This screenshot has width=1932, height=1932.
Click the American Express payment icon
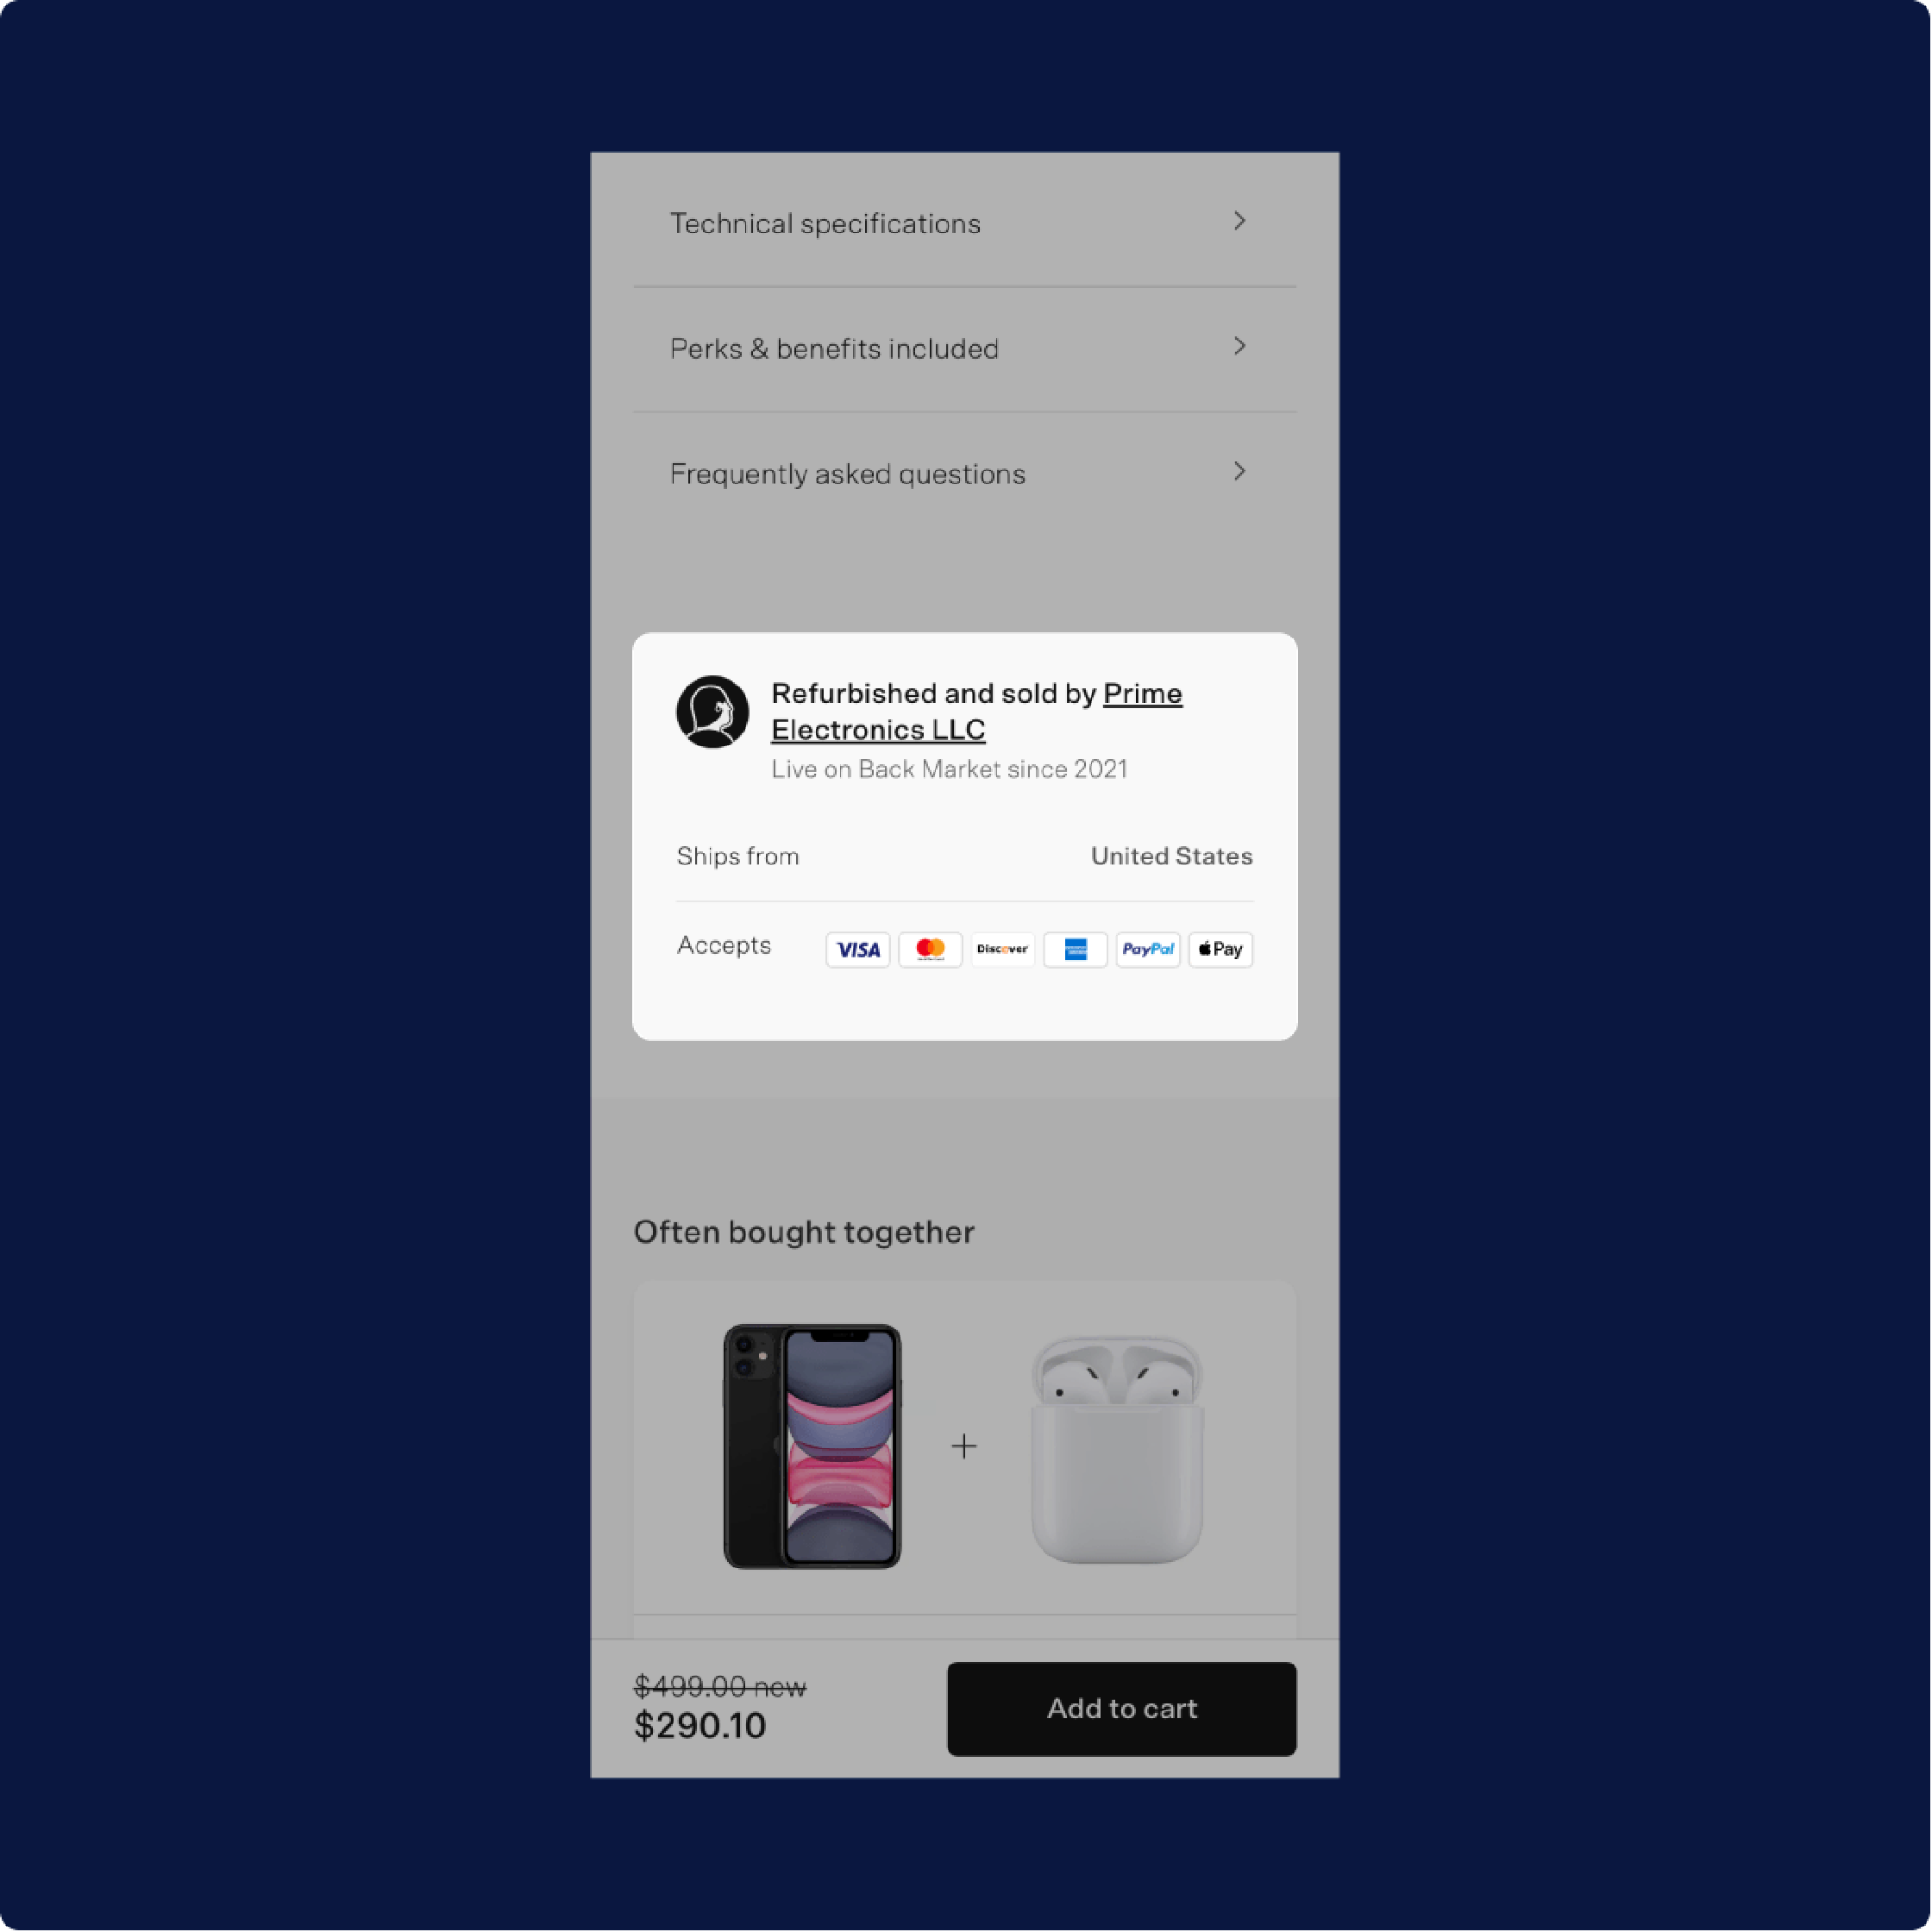pos(1074,948)
